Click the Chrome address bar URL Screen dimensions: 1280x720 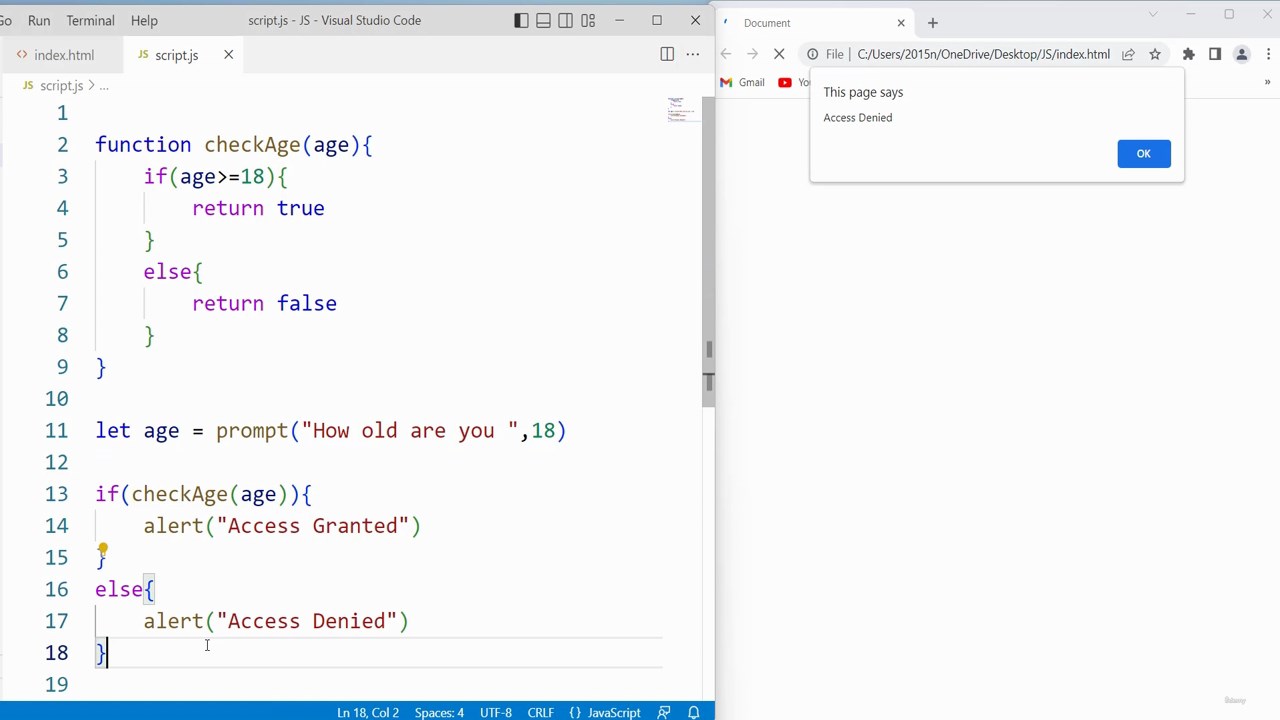[983, 54]
